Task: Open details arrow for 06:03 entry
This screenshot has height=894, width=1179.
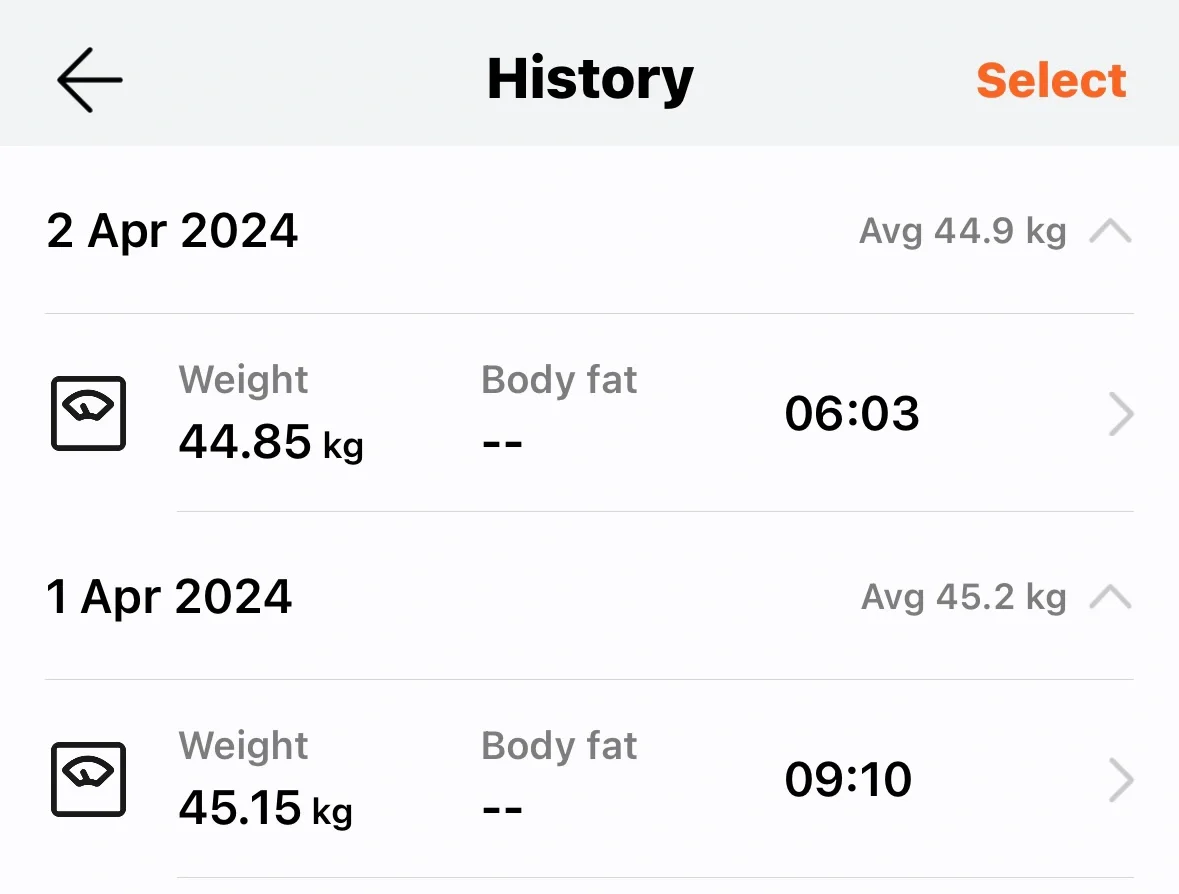Action: [1121, 414]
